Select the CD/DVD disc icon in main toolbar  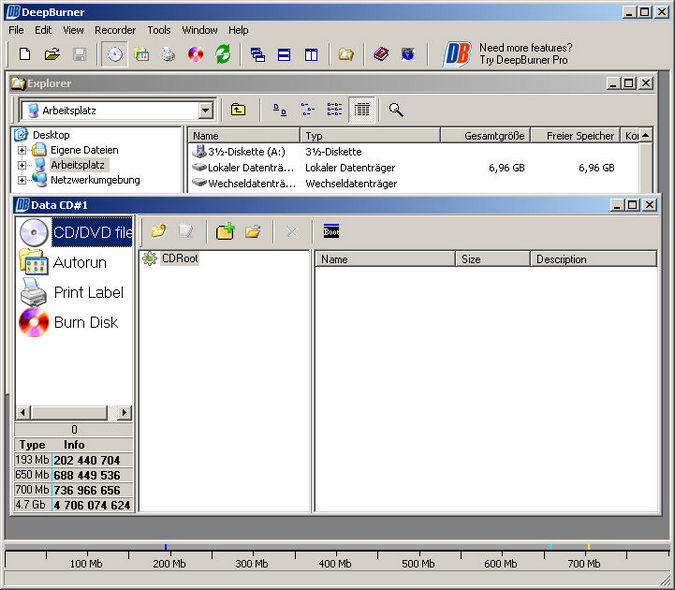click(115, 54)
